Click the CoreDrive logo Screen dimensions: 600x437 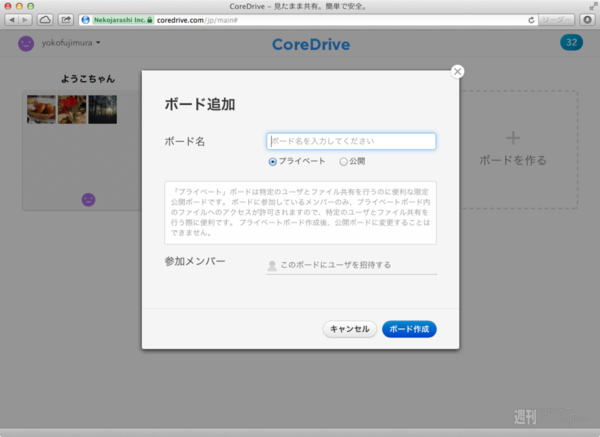(311, 44)
